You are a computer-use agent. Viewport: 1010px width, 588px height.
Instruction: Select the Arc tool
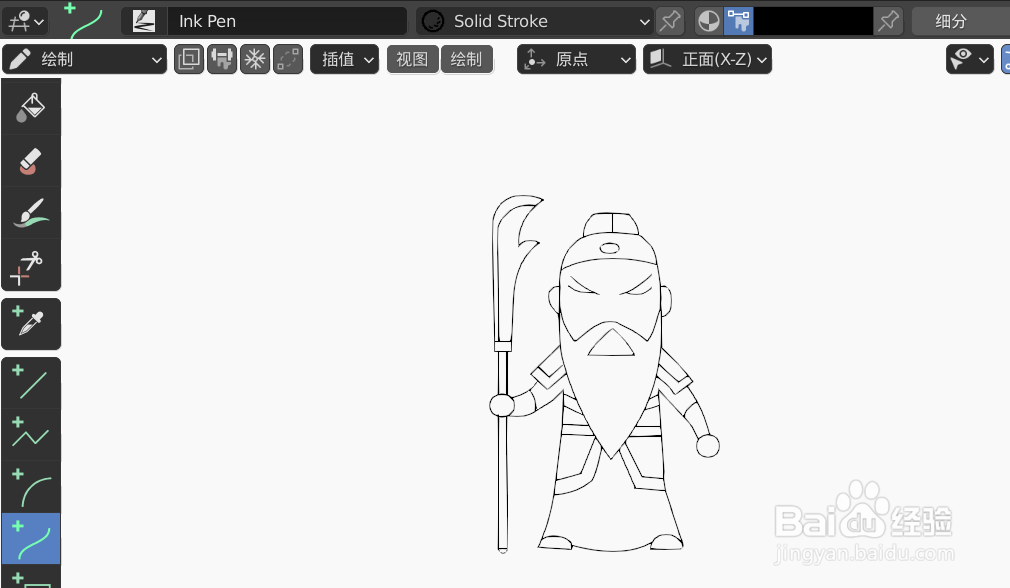pyautogui.click(x=31, y=487)
